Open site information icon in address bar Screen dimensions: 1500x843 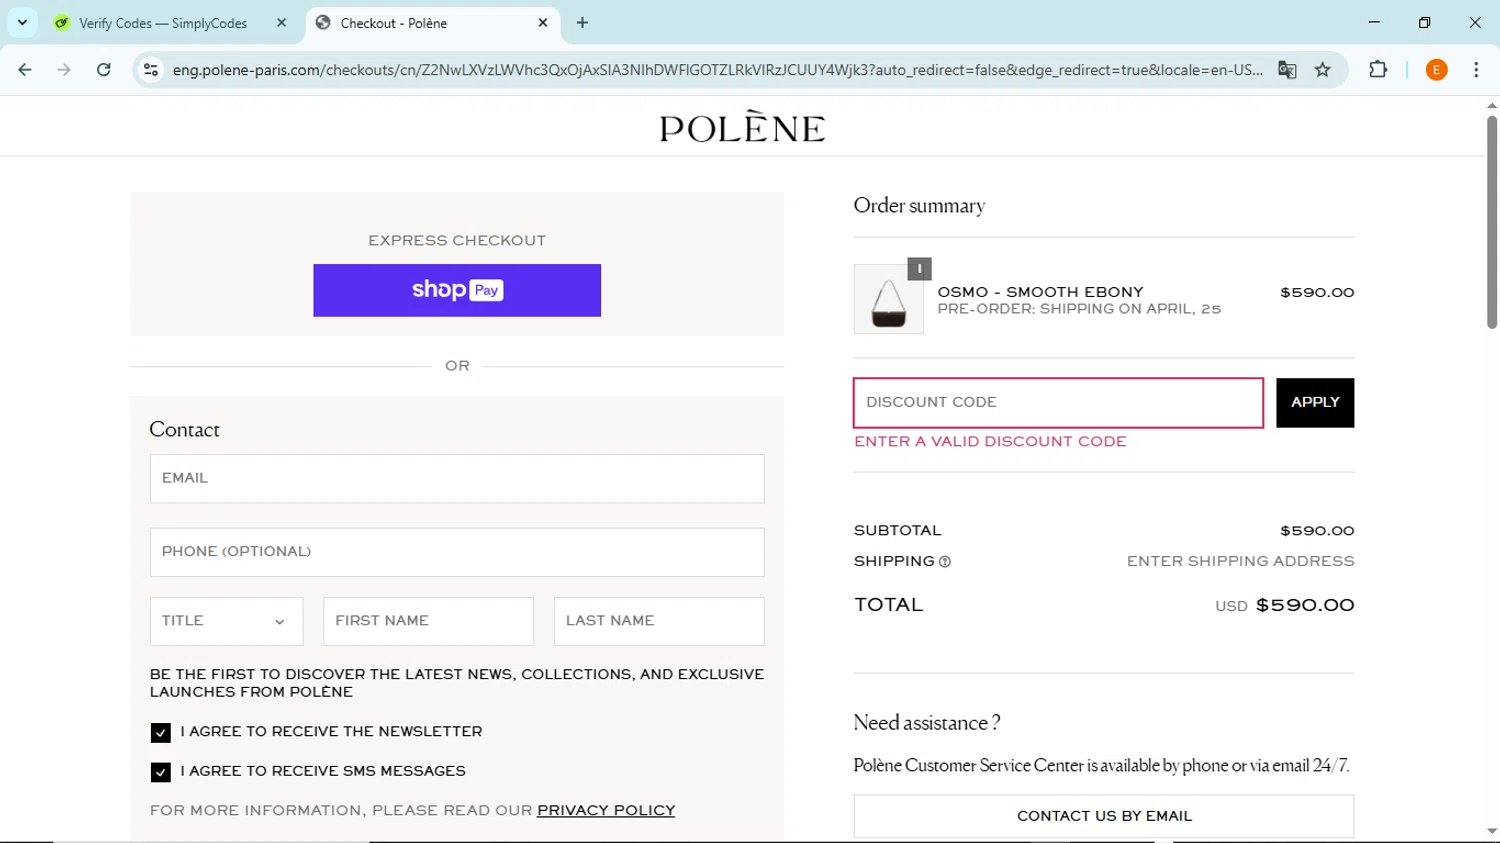[151, 70]
